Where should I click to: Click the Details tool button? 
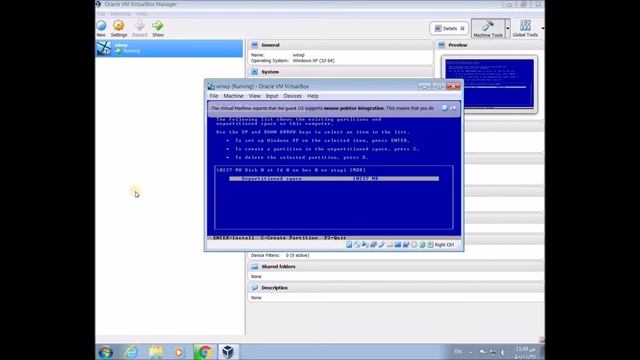pos(449,28)
